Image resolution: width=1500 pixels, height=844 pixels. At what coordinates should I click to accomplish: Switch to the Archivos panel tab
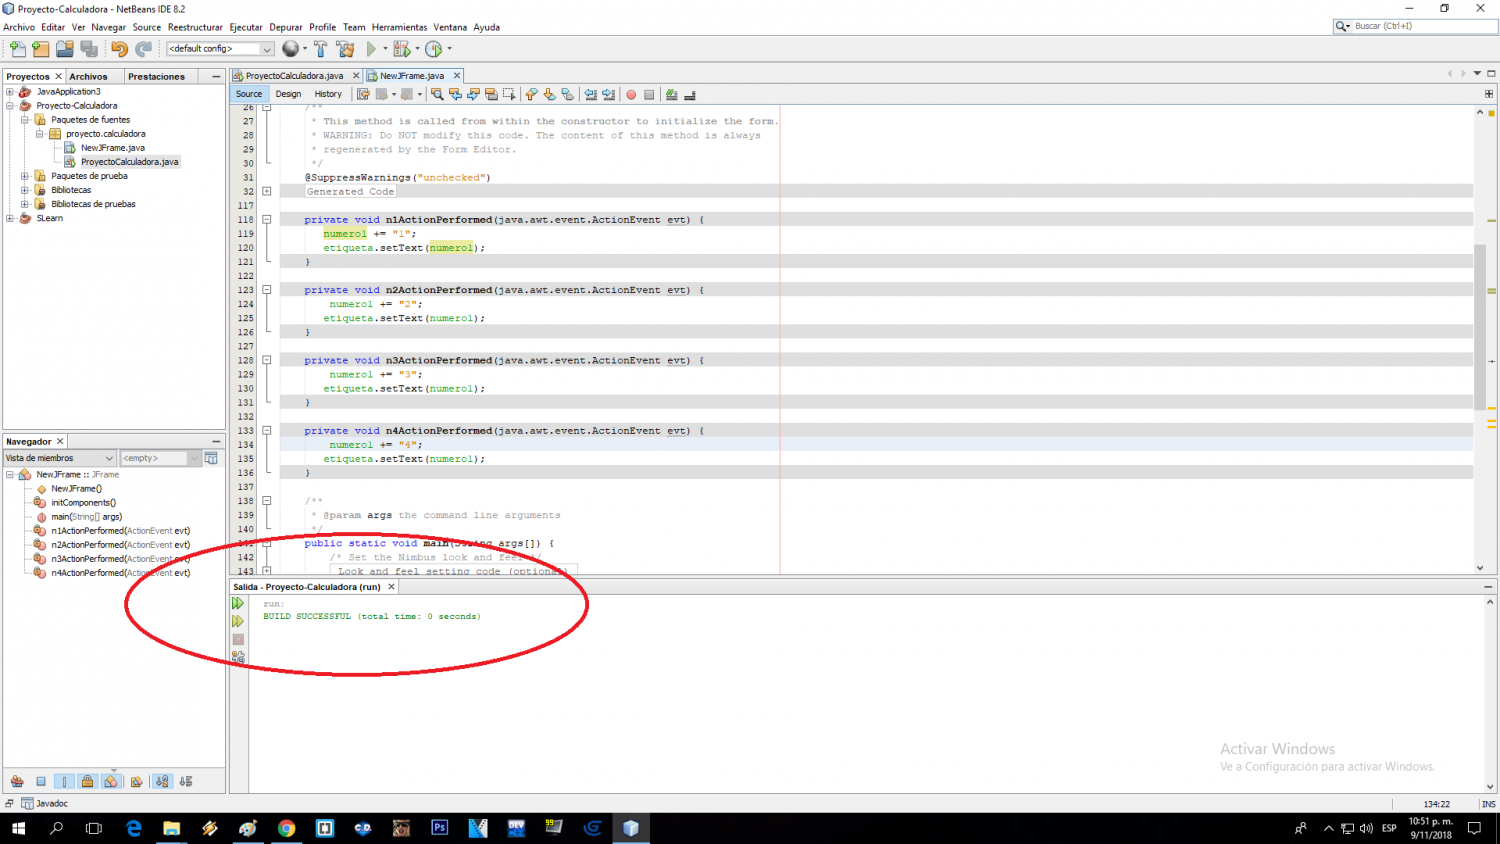click(88, 76)
